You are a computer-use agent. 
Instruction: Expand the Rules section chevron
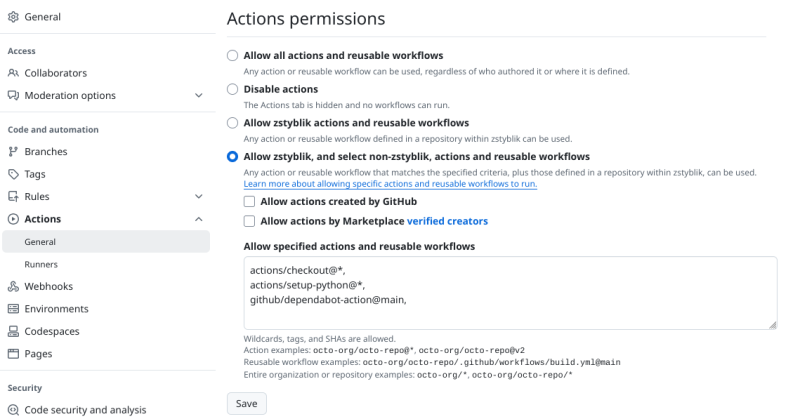pyautogui.click(x=198, y=196)
